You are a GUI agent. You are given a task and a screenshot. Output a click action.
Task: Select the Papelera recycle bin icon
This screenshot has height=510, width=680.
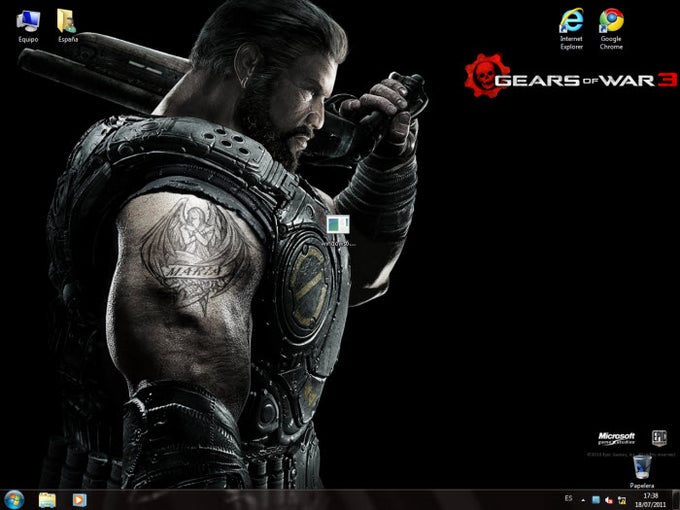click(x=642, y=472)
